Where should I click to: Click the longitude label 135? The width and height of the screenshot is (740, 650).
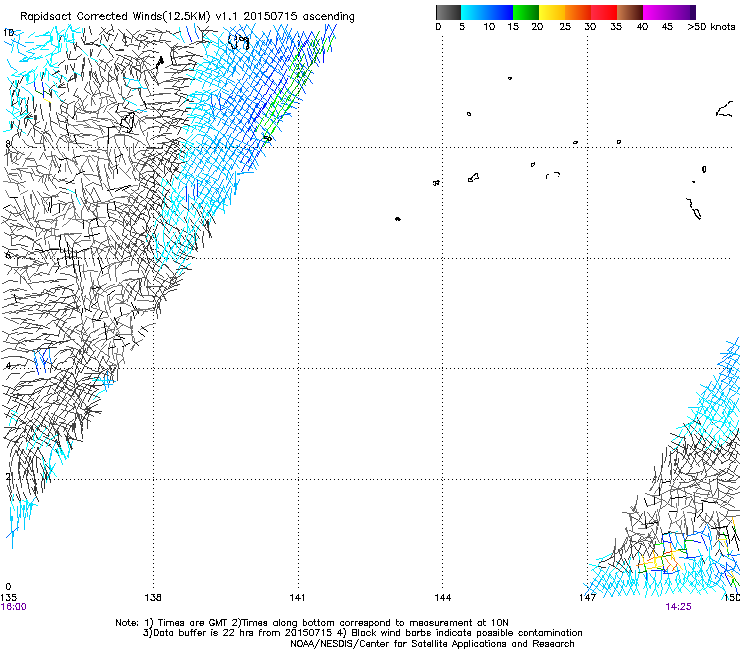click(x=8, y=598)
